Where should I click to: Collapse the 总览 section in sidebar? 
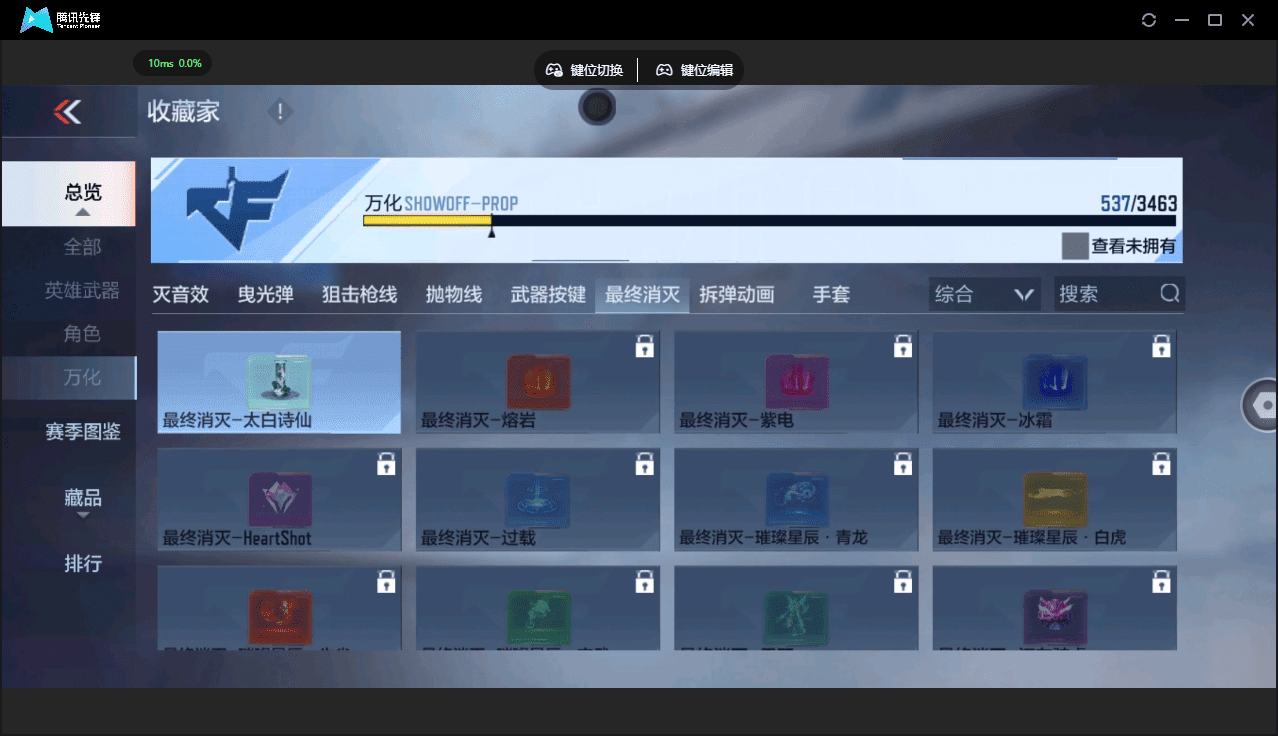[82, 193]
